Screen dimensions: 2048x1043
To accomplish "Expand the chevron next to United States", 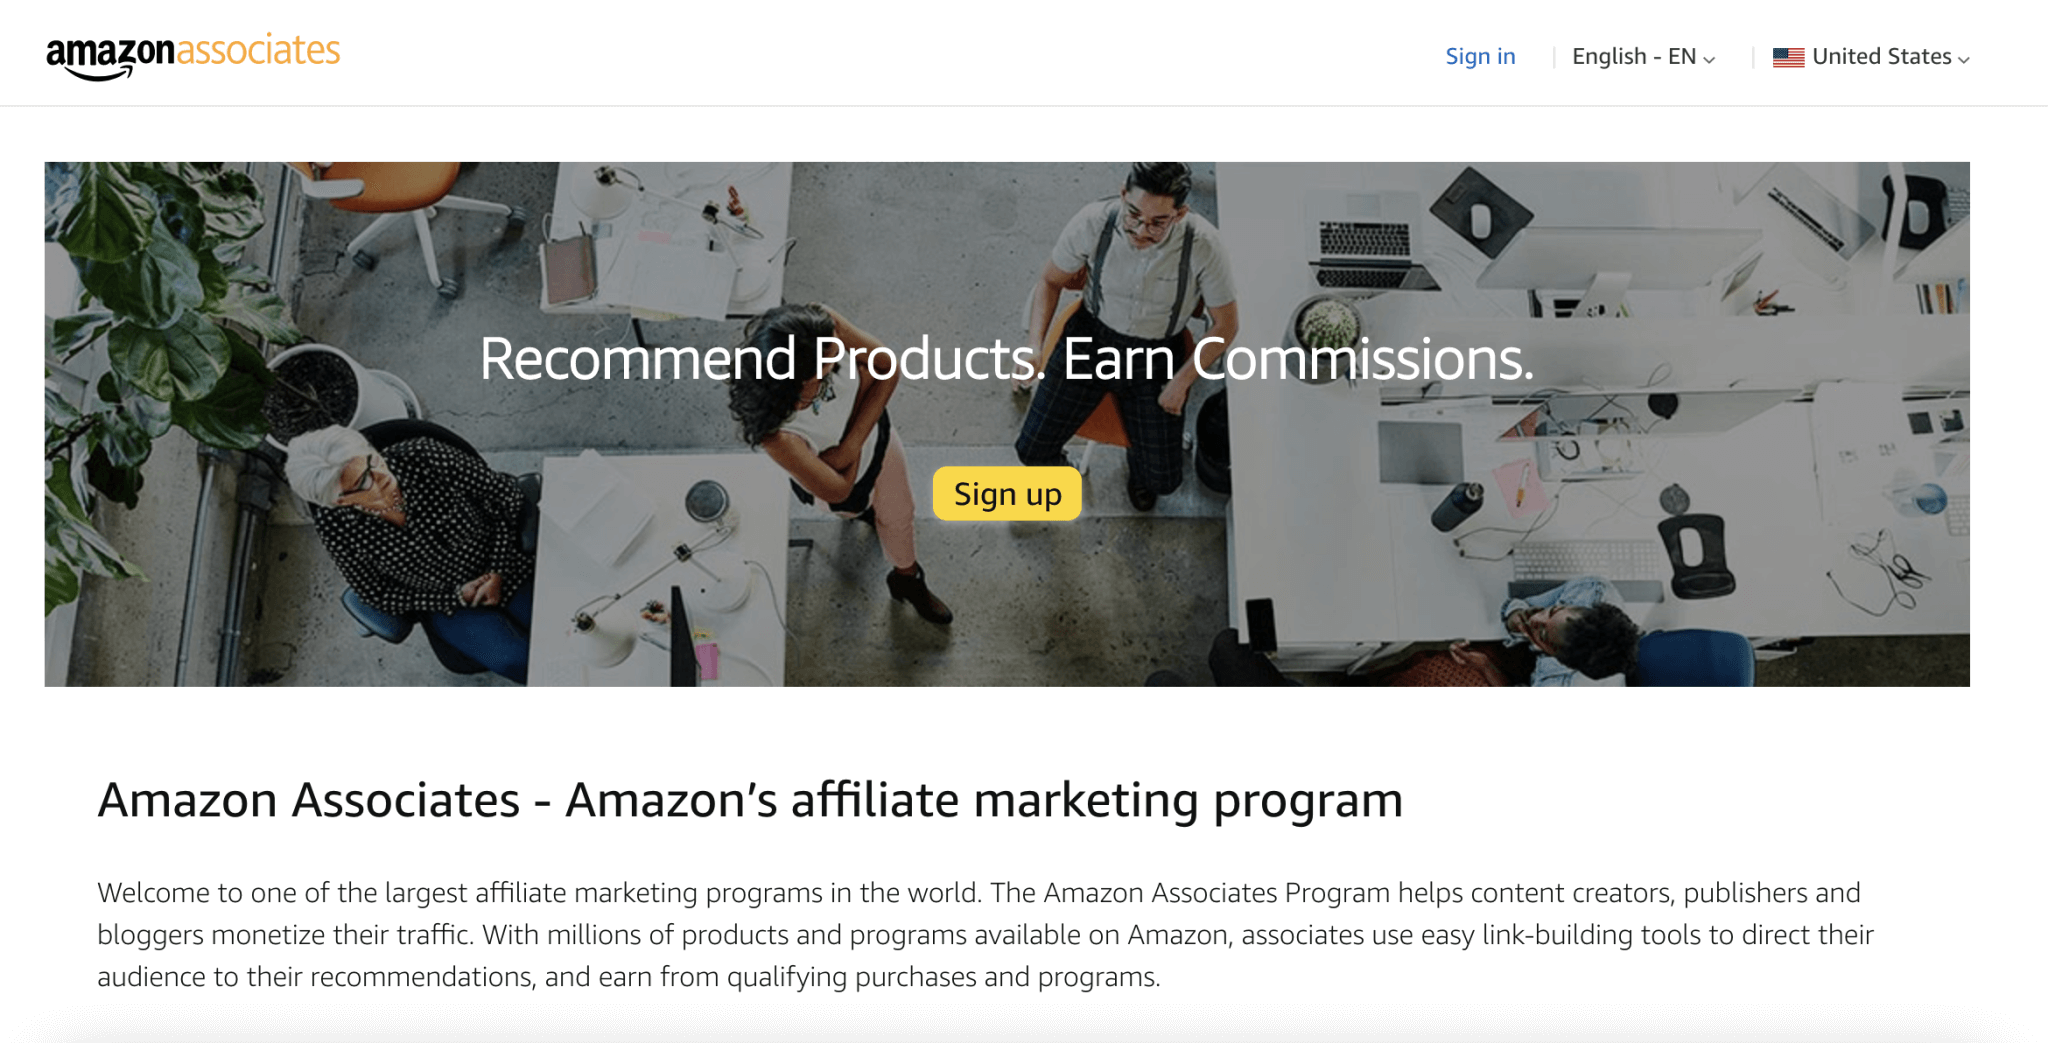I will (x=1963, y=60).
